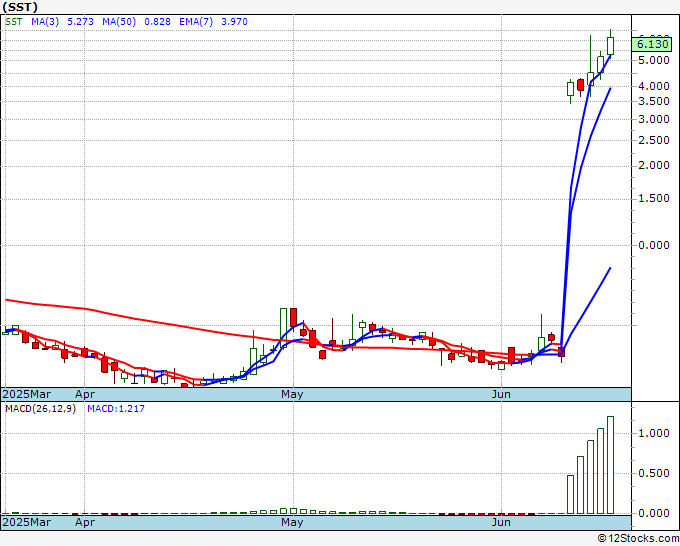Click the May label on MACD axis
Image resolution: width=680 pixels, height=546 pixels.
tap(292, 522)
